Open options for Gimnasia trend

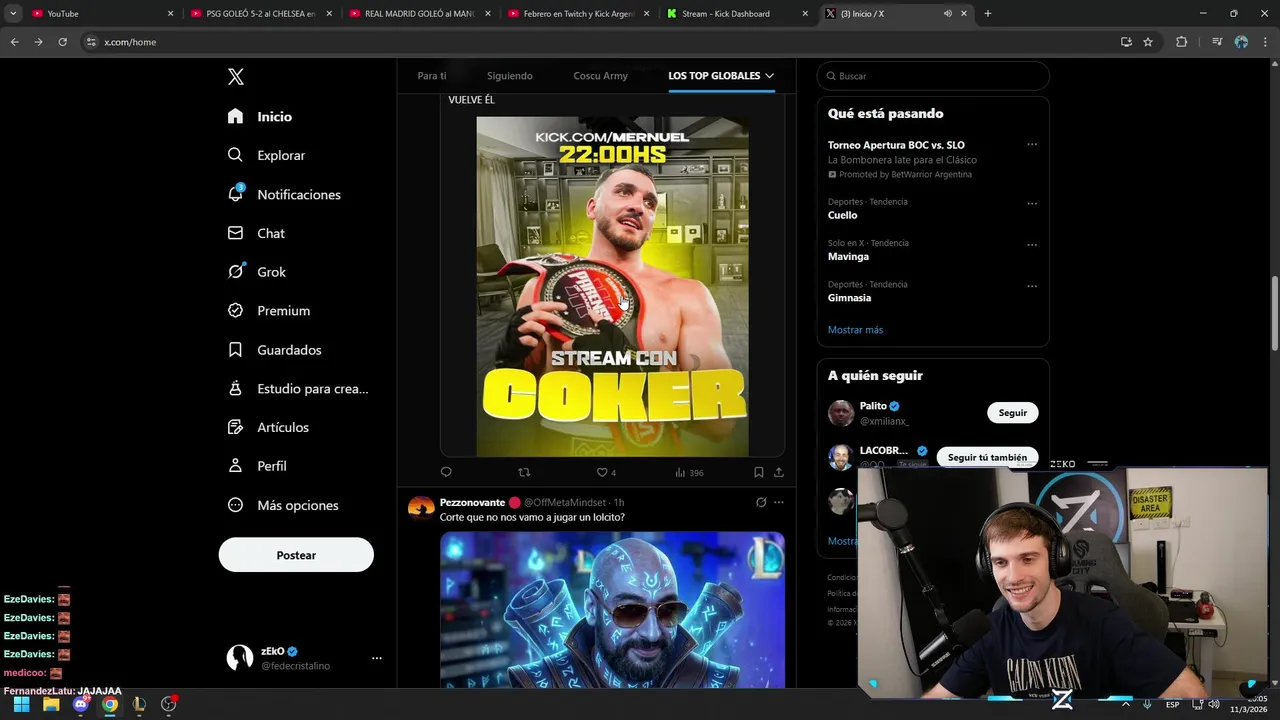point(1032,286)
